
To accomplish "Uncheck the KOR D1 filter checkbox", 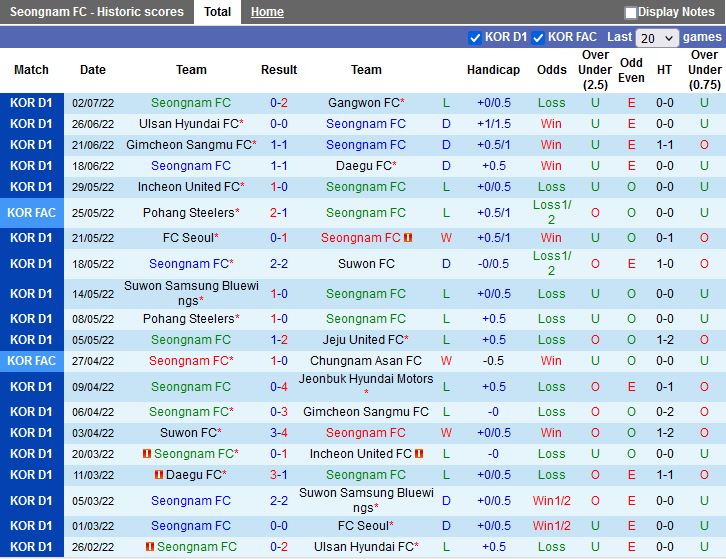I will coord(475,37).
